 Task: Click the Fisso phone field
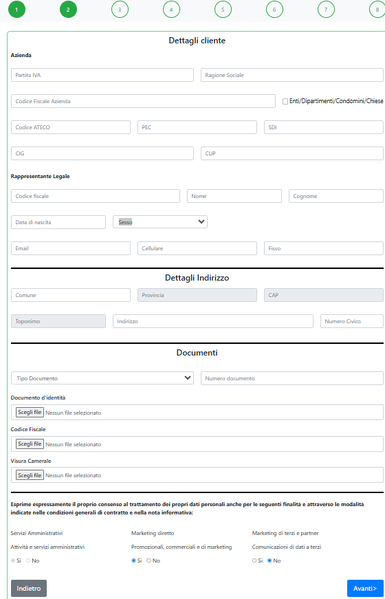coord(324,248)
